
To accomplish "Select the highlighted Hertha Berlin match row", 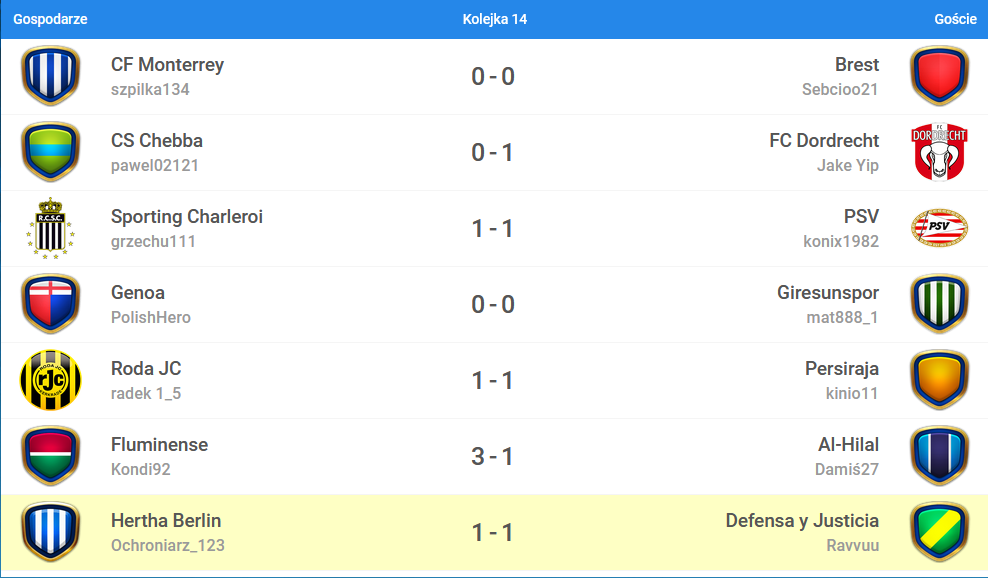I will click(x=494, y=533).
